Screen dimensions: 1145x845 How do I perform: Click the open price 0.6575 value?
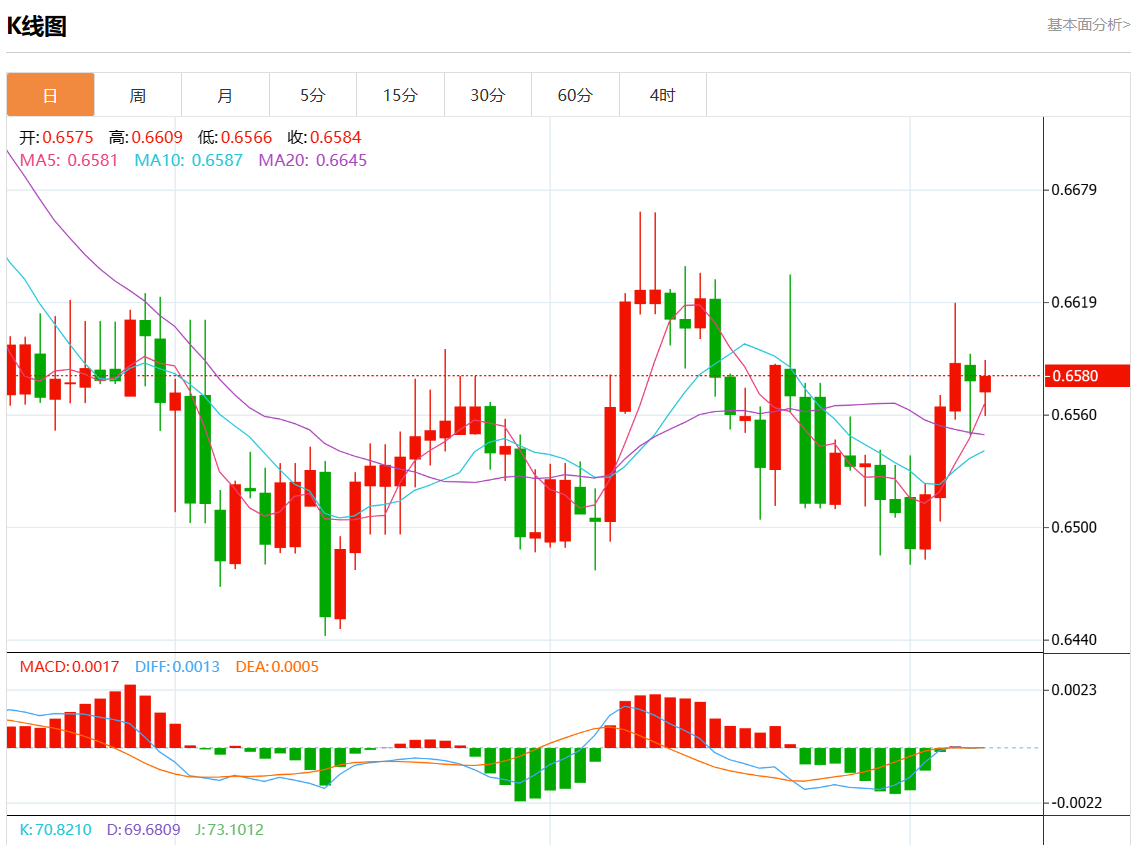[68, 137]
